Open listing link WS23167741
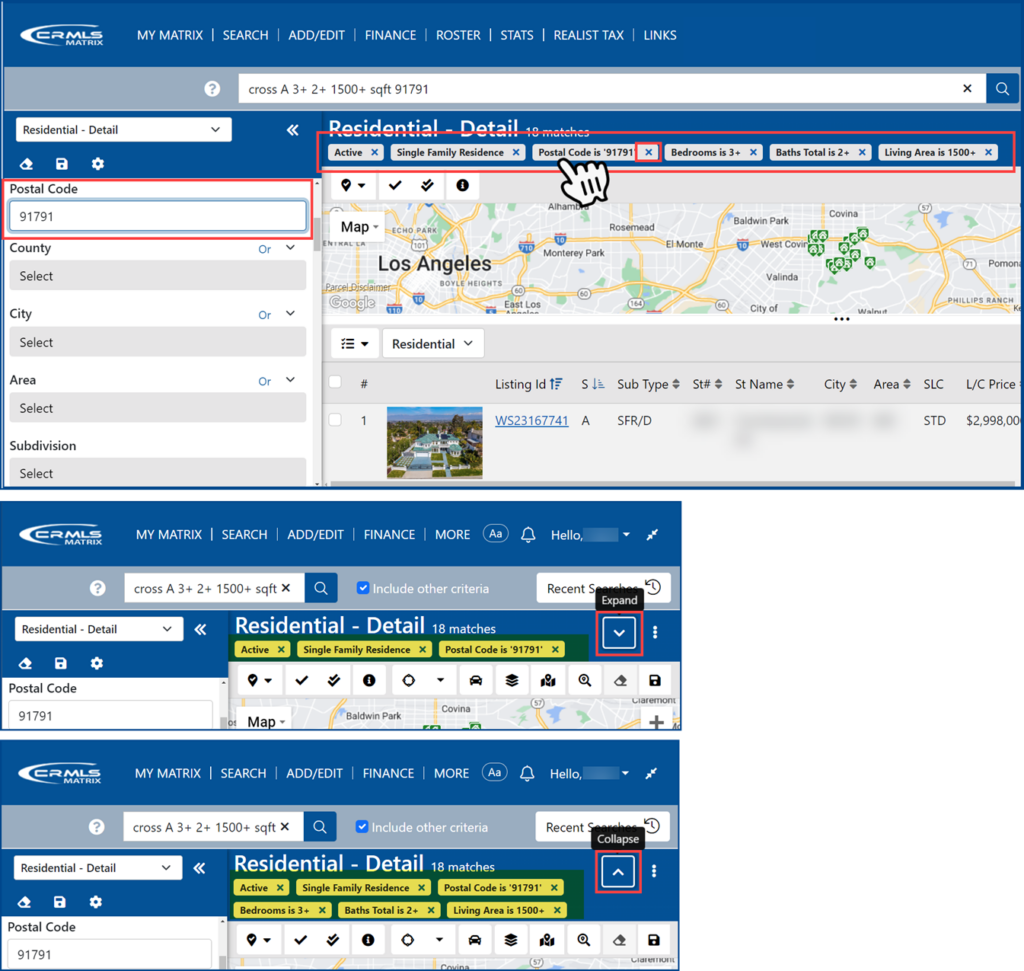Viewport: 1024px width, 971px height. tap(531, 421)
